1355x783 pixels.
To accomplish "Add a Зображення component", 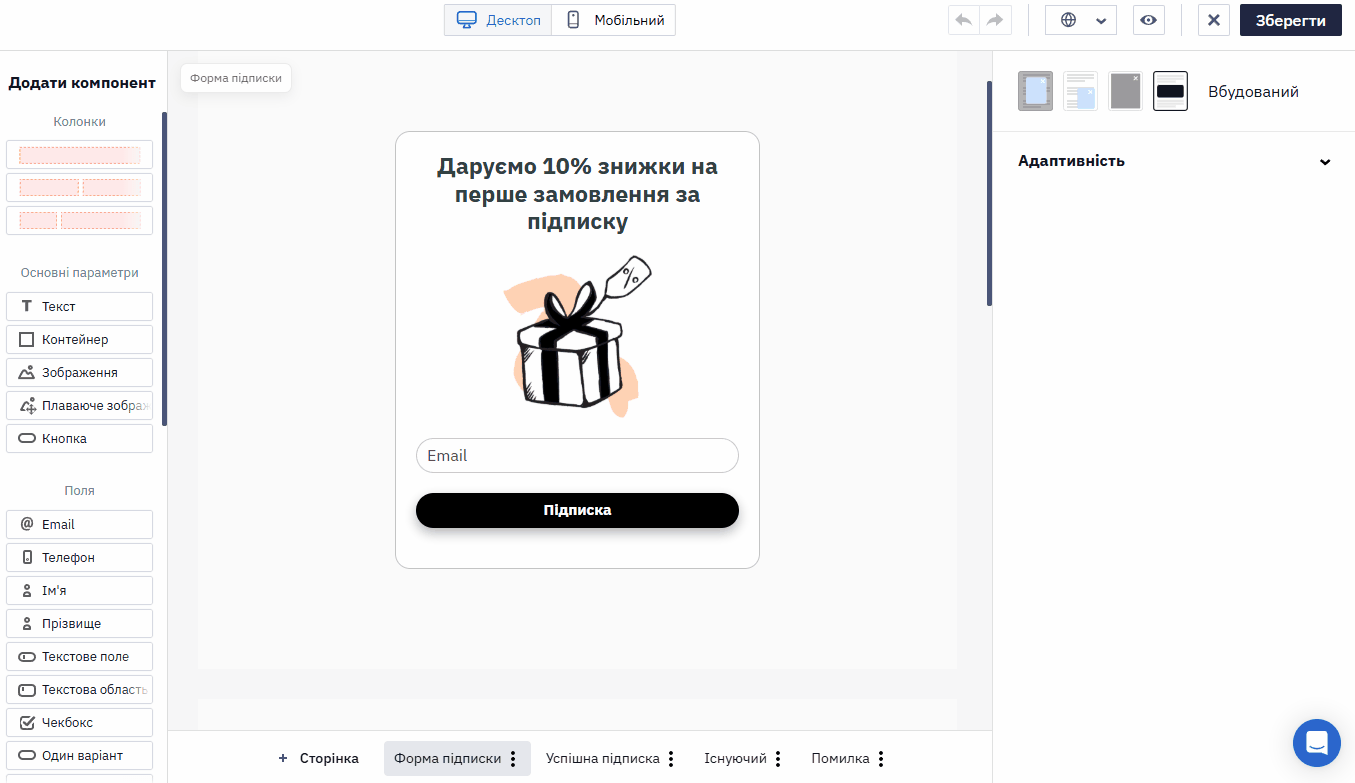I will [x=79, y=372].
